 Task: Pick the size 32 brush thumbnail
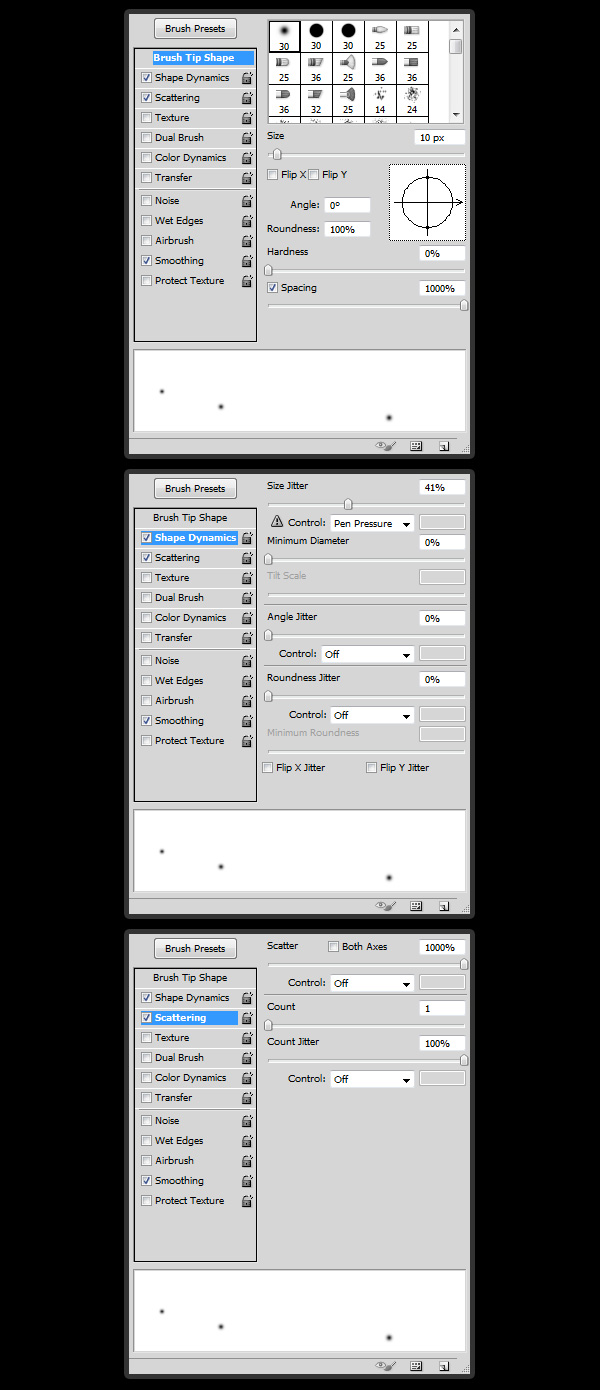point(316,100)
